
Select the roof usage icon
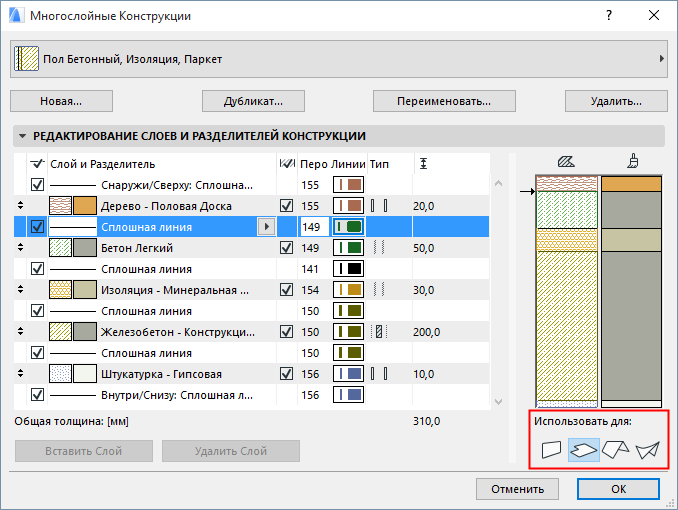tap(615, 449)
